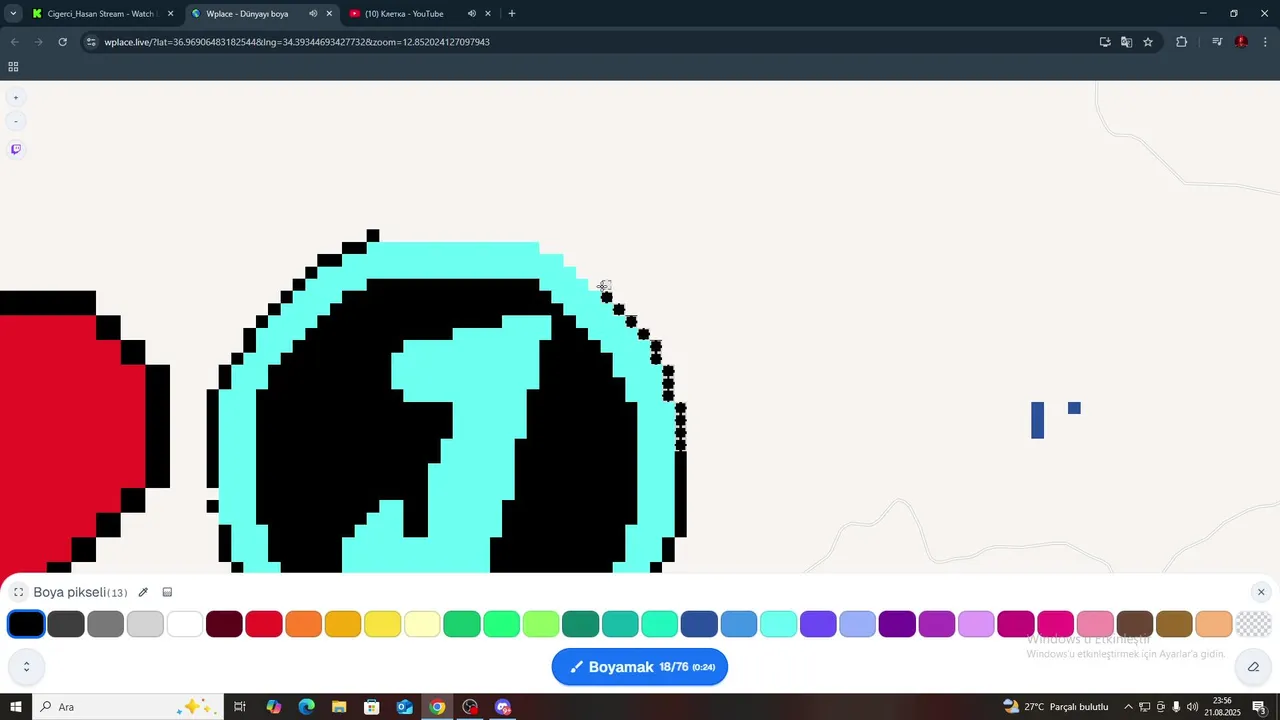This screenshot has width=1280, height=720.
Task: Pick the dark brown color swatch
Action: pos(1135,624)
